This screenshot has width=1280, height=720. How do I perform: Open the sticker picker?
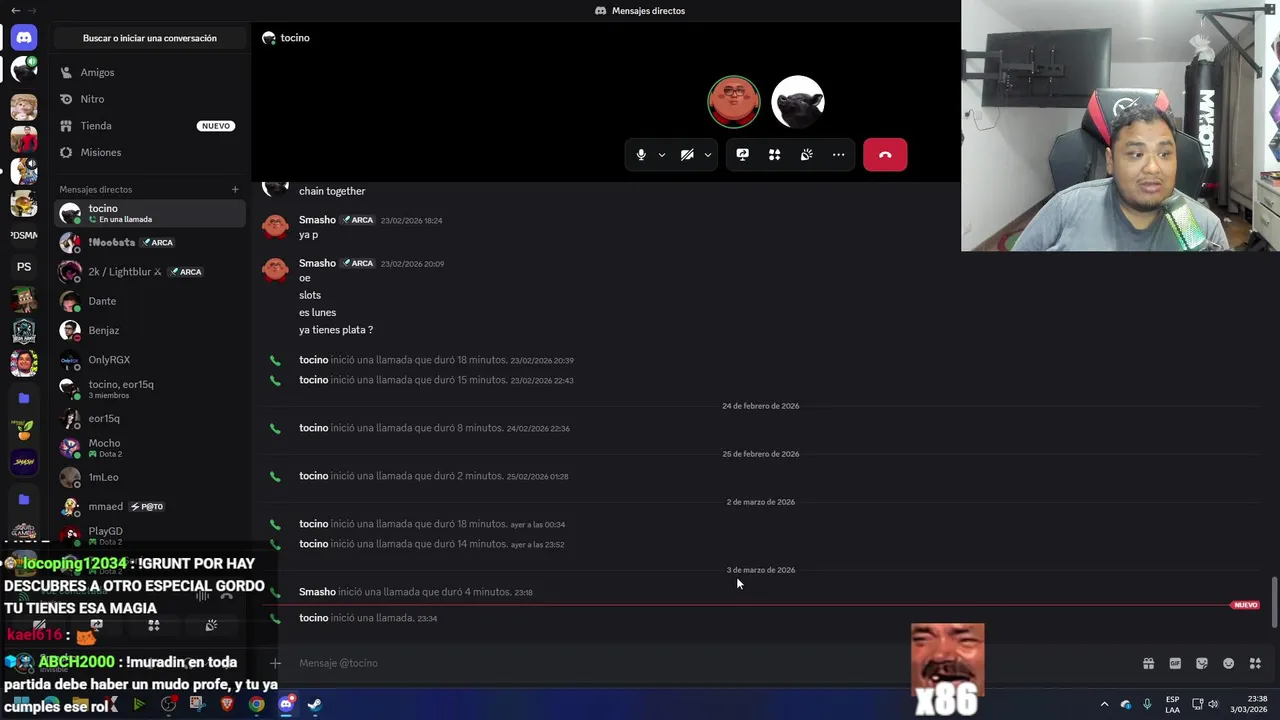(1202, 663)
